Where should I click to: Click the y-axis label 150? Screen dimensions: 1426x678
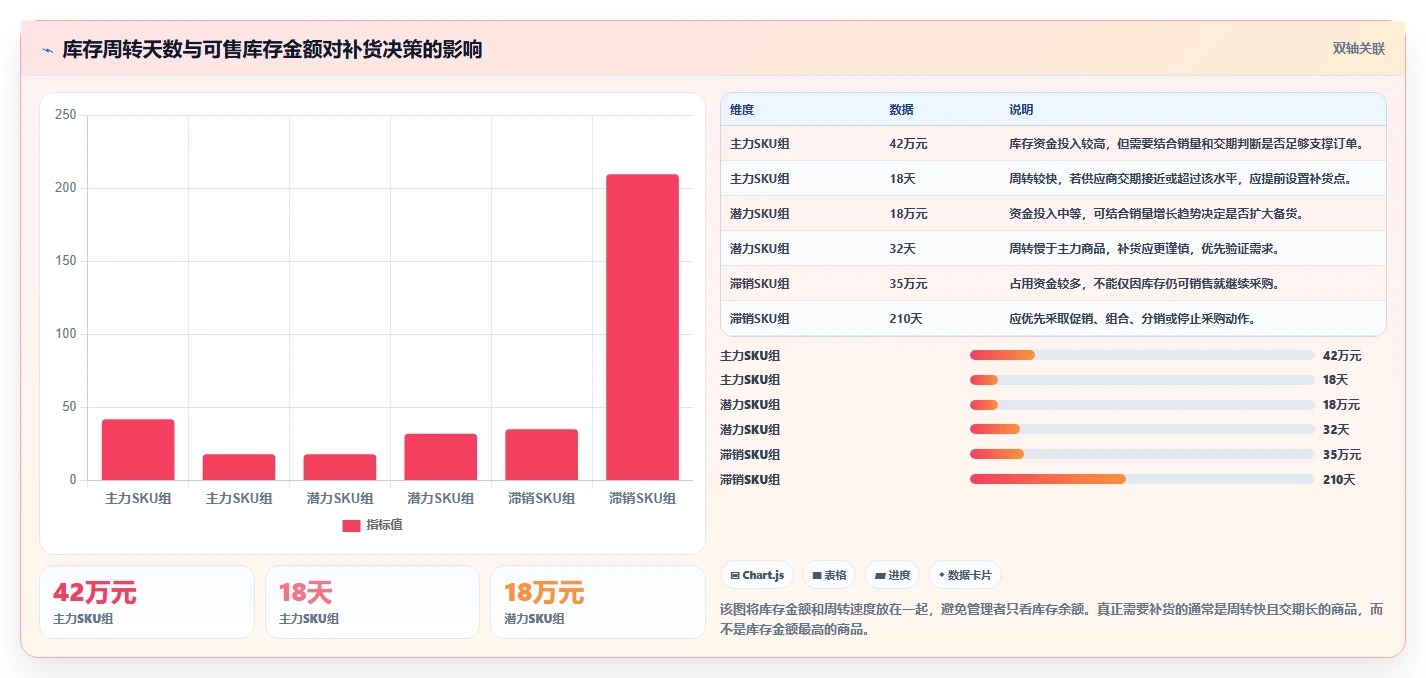pos(66,261)
